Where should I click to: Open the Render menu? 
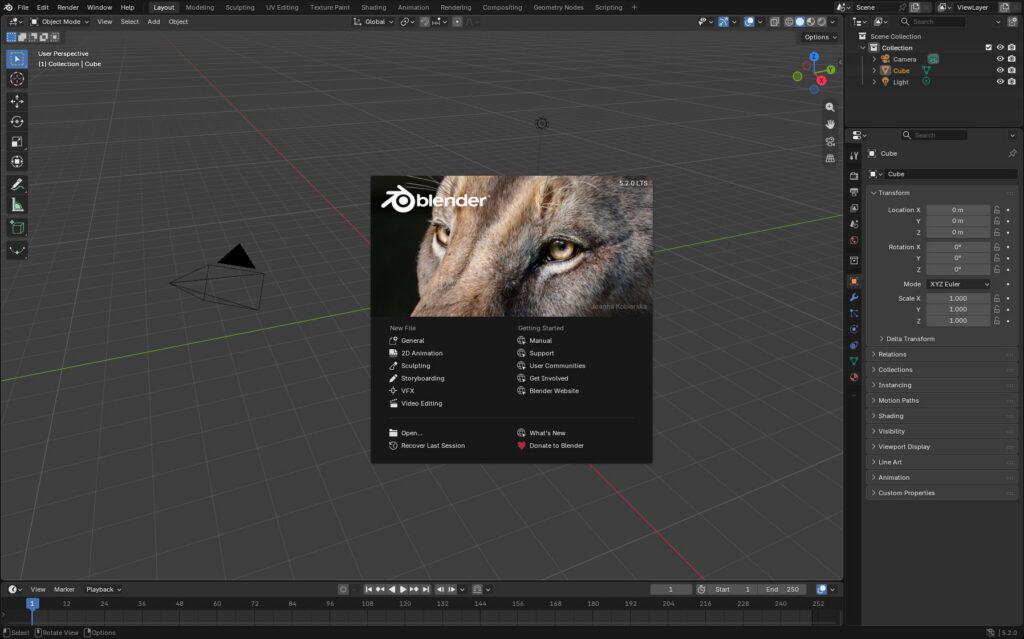(68, 7)
